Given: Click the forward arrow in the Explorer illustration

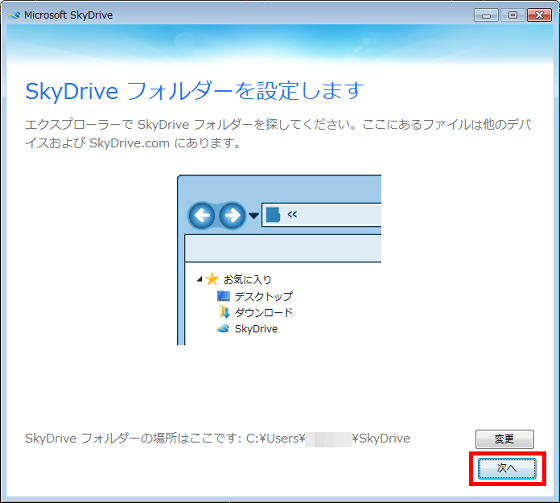Looking at the screenshot, I should coord(232,215).
